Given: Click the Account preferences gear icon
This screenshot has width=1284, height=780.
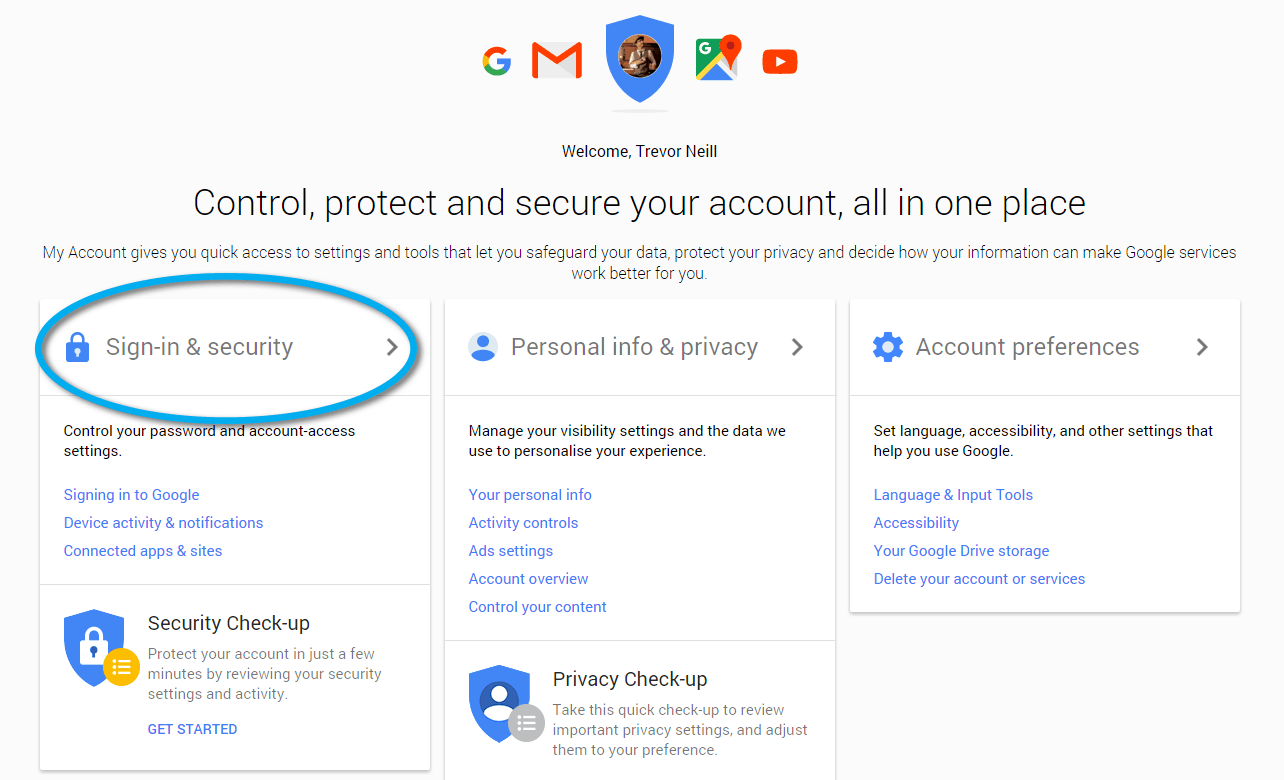Looking at the screenshot, I should 888,347.
